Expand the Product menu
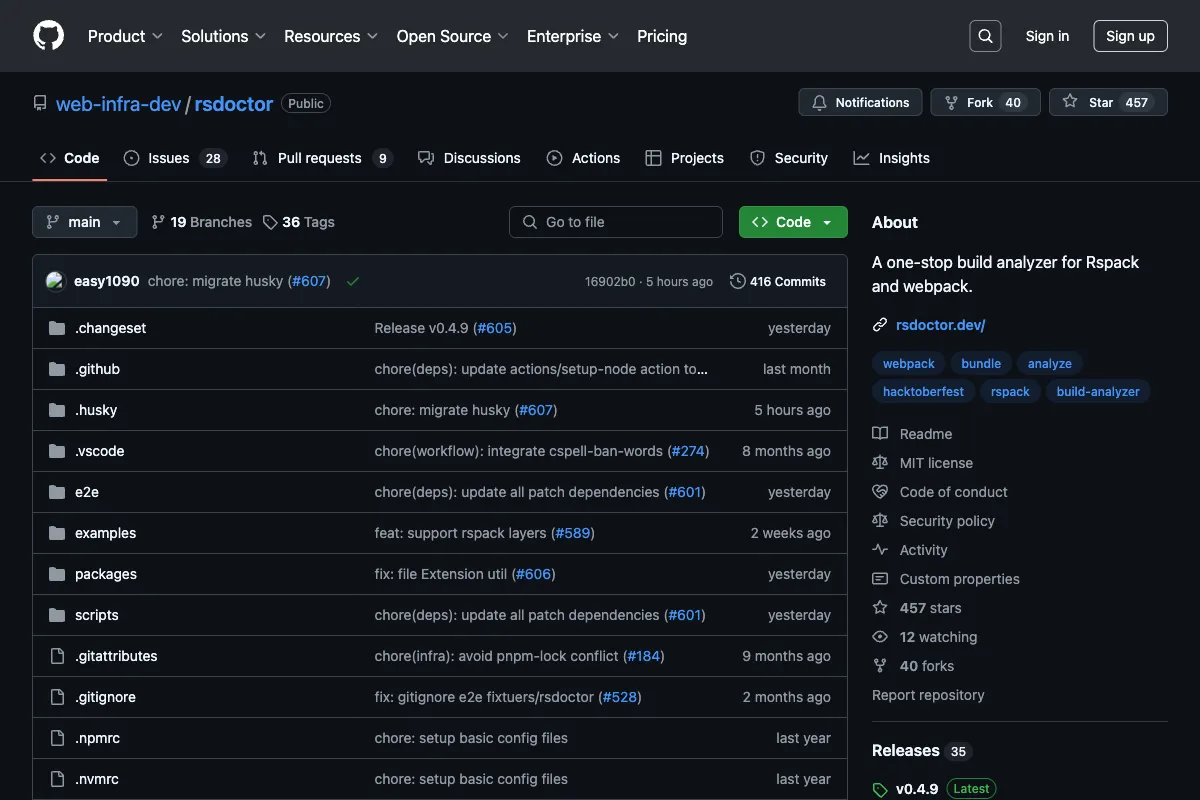 (x=125, y=36)
